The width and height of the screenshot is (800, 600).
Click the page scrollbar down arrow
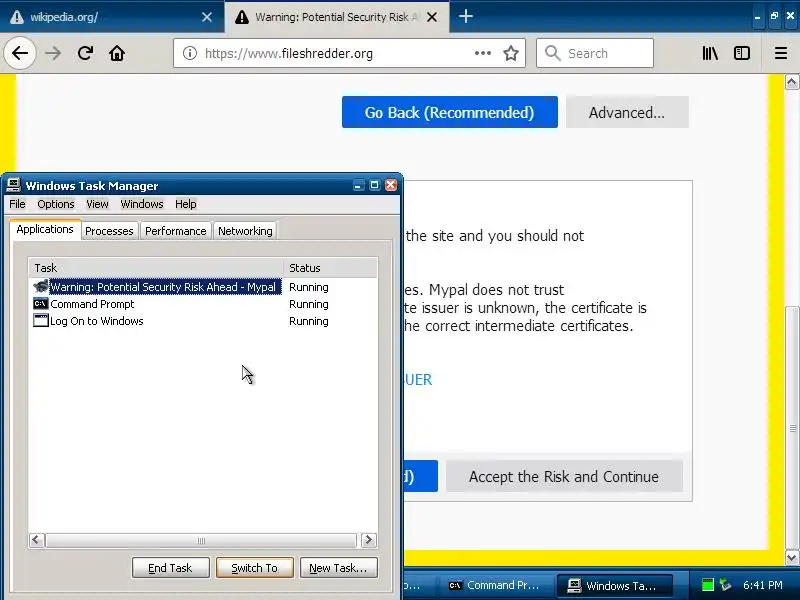tap(792, 558)
